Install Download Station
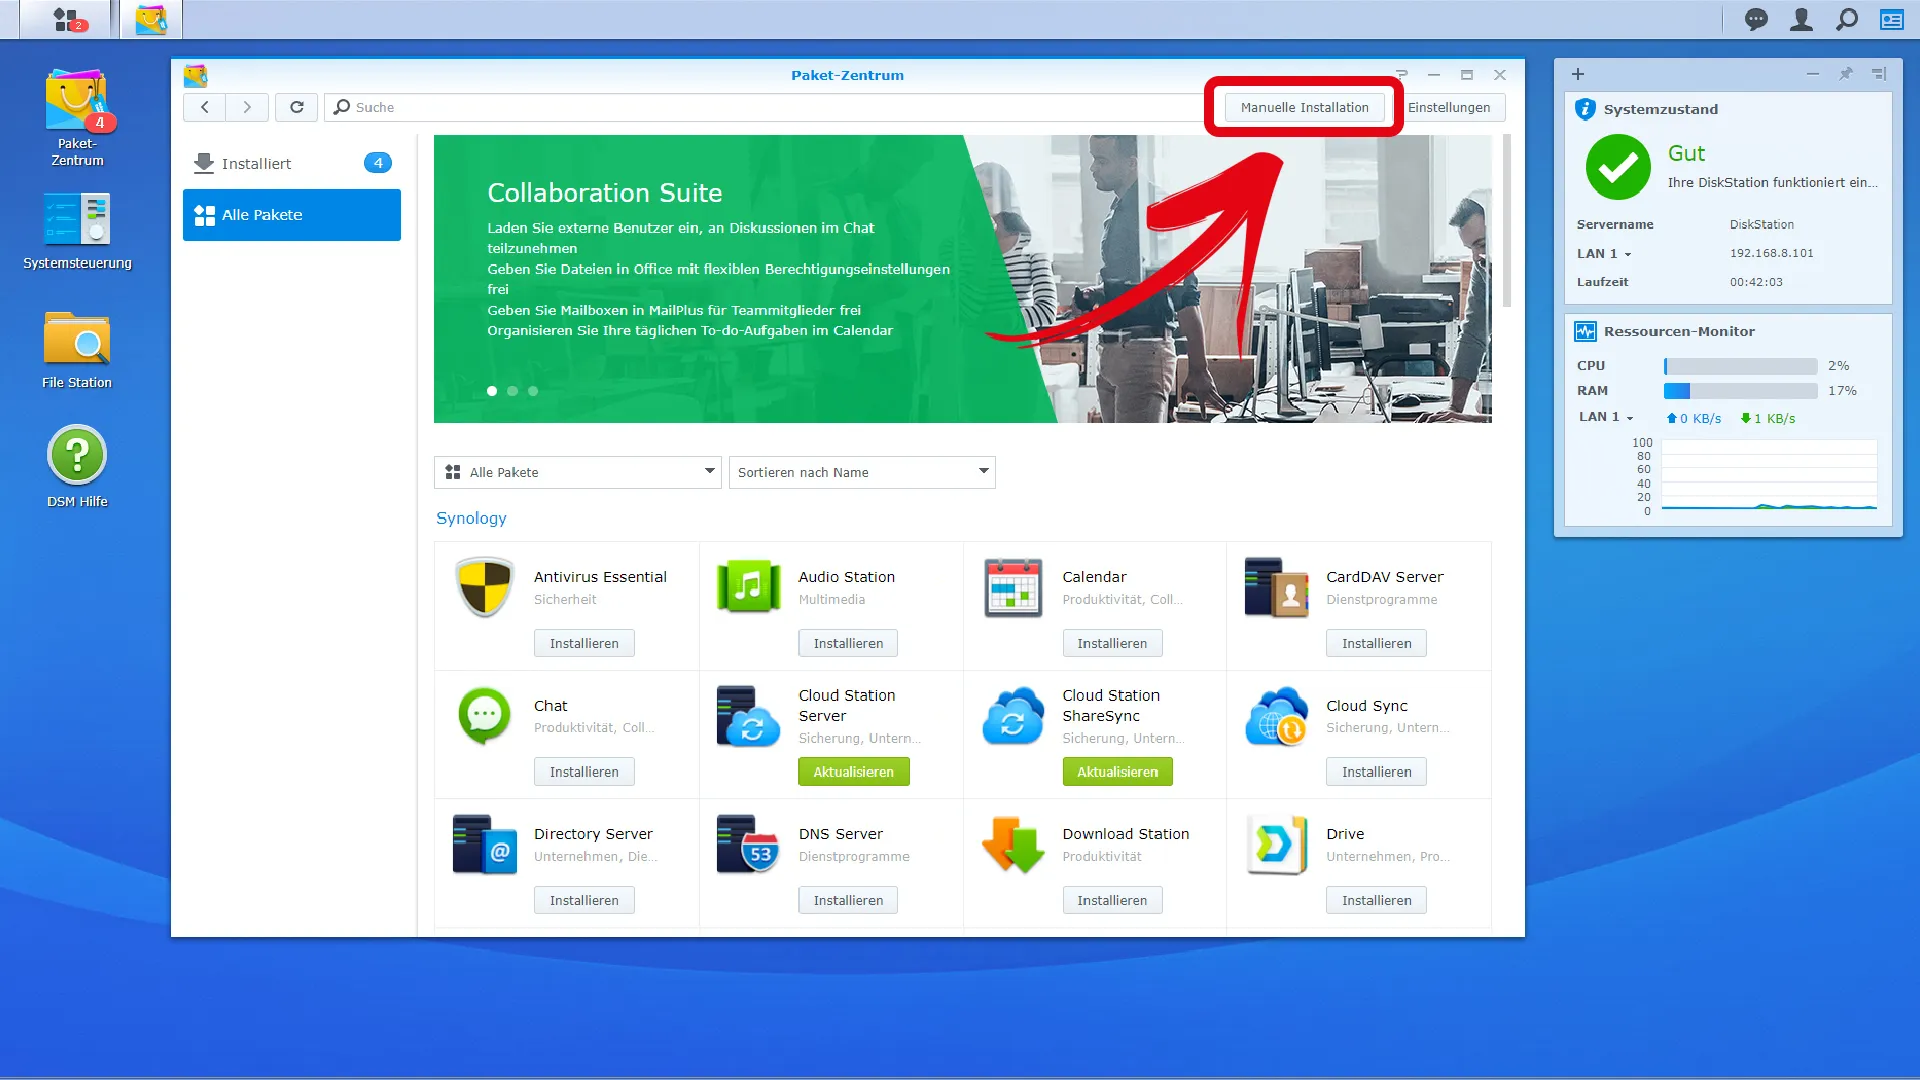Viewport: 1920px width, 1080px height. pos(1112,900)
